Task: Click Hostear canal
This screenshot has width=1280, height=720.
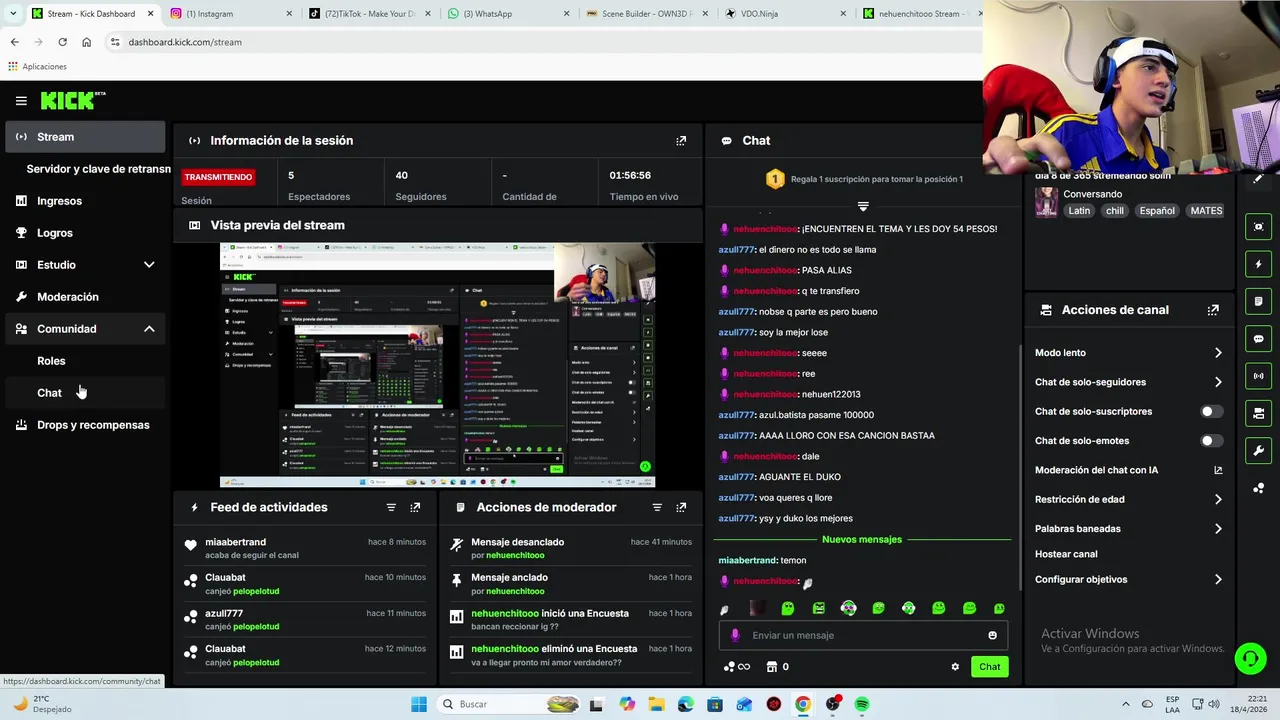Action: (1066, 554)
